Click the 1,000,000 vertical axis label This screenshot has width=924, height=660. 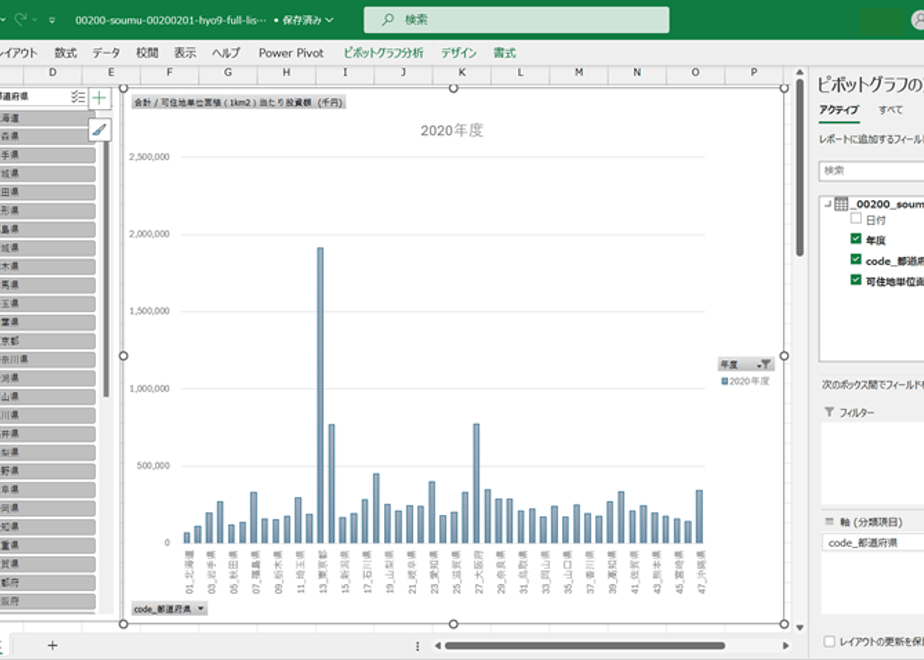[x=149, y=388]
